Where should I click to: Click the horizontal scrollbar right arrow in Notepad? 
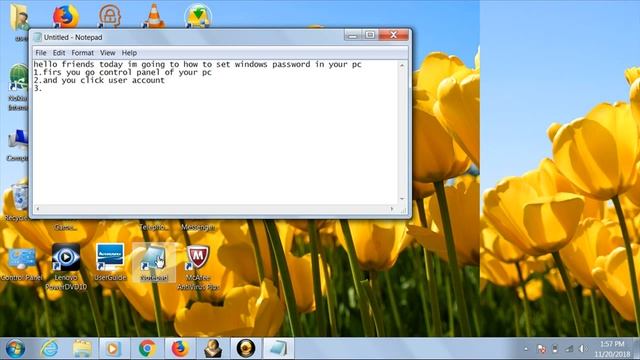pyautogui.click(x=392, y=209)
